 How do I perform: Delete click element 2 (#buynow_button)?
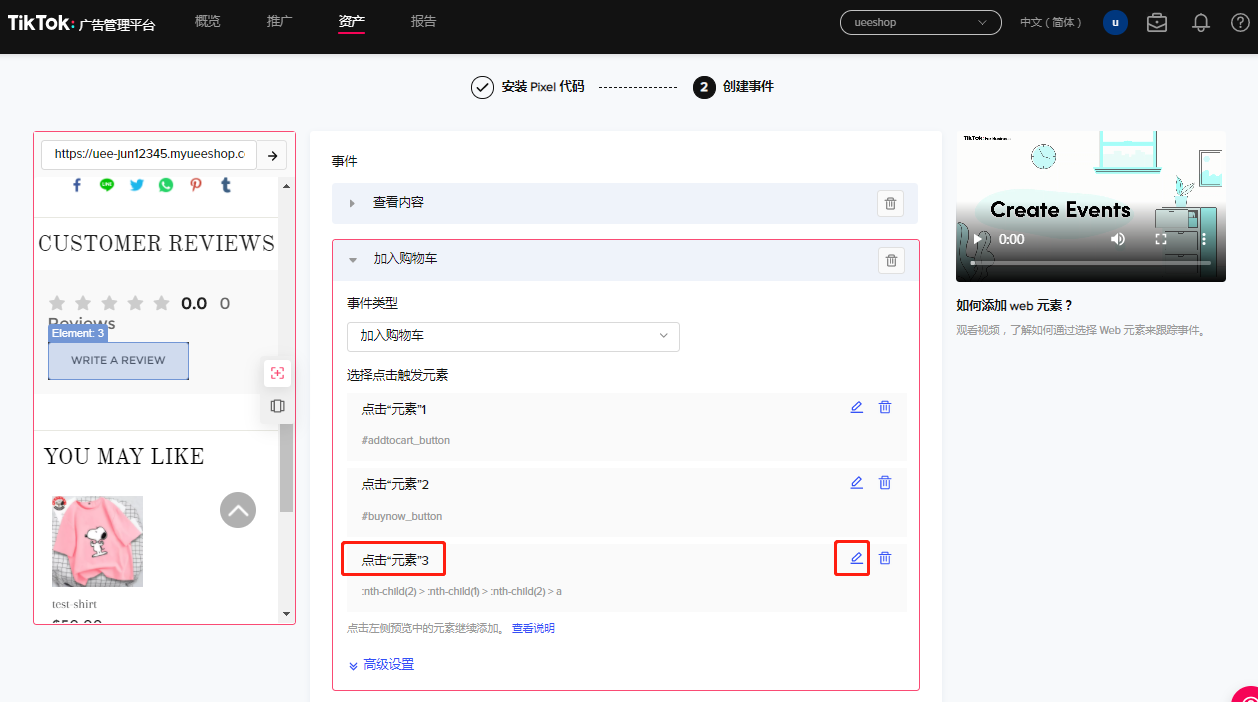coord(885,483)
